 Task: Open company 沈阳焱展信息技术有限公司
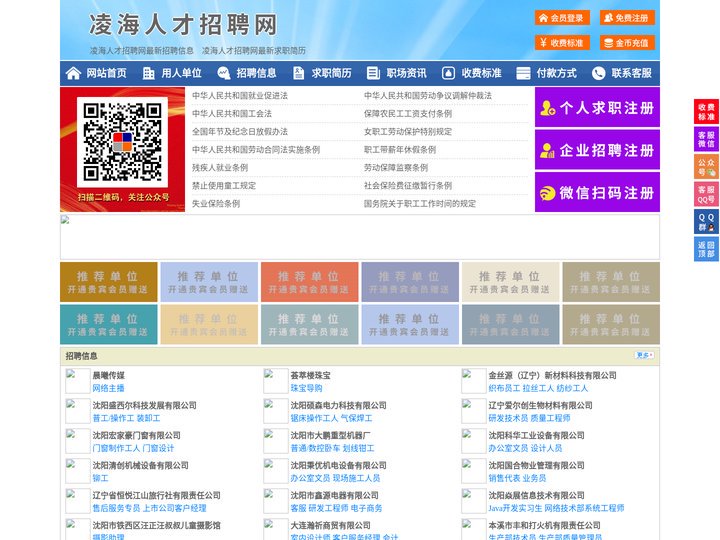tap(536, 495)
